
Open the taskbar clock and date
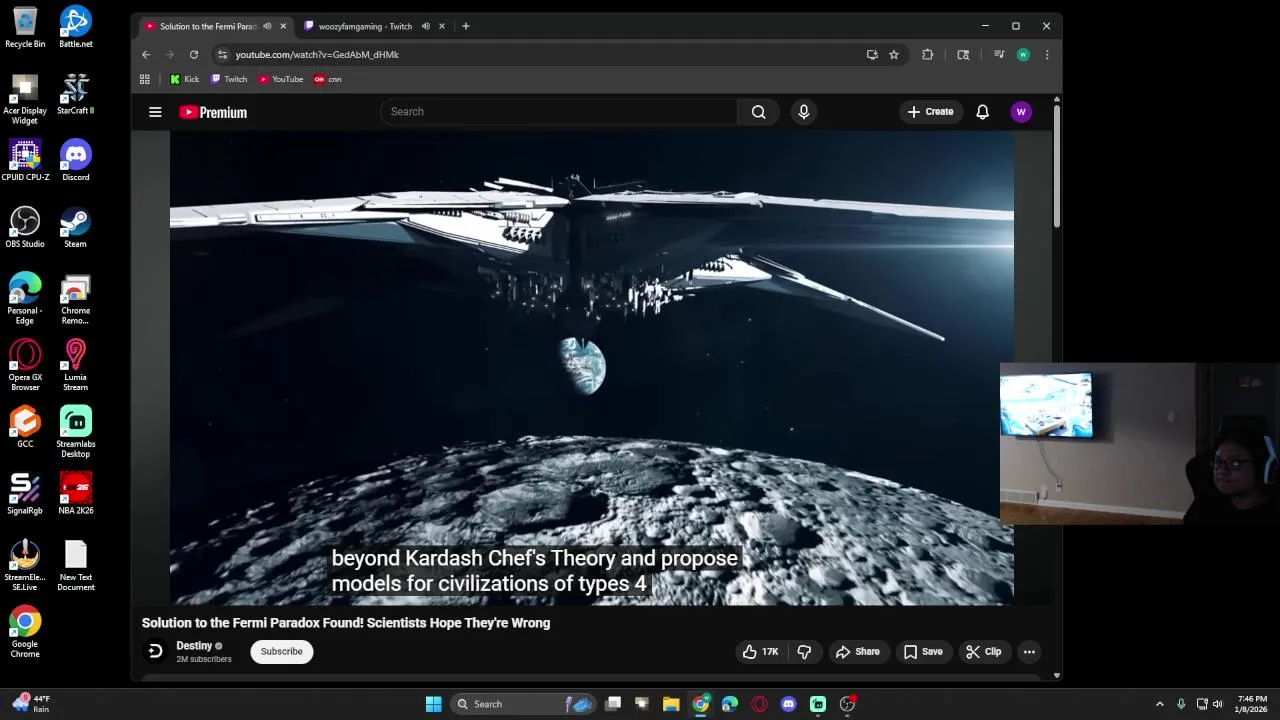(x=1252, y=704)
